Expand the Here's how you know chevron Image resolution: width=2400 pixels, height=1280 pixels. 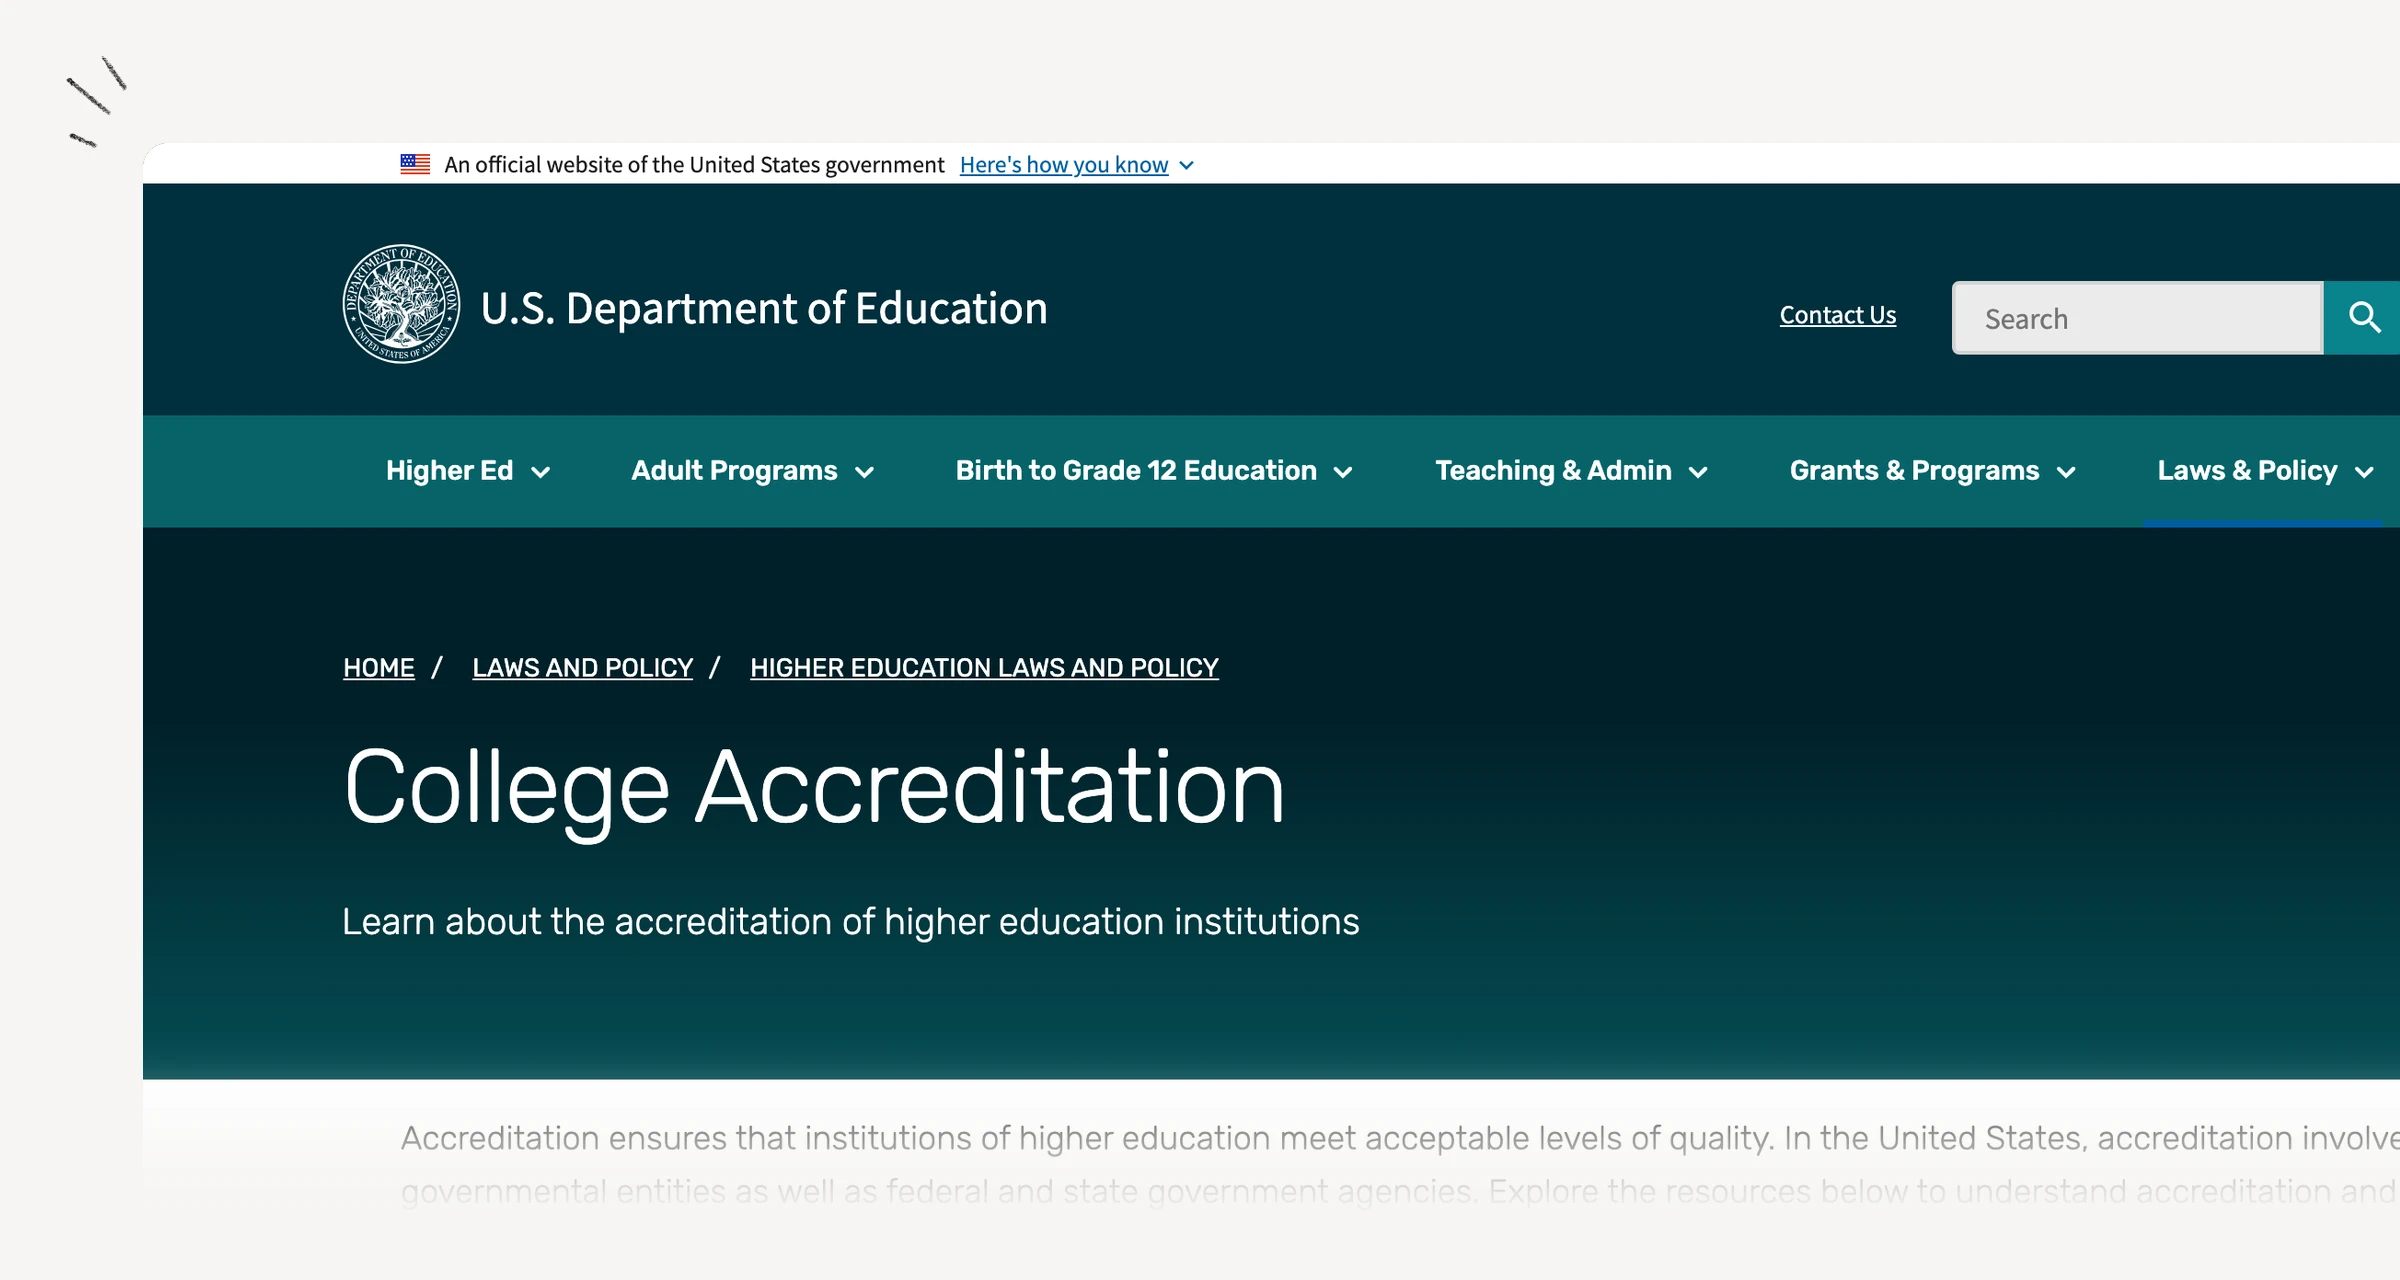click(1187, 166)
